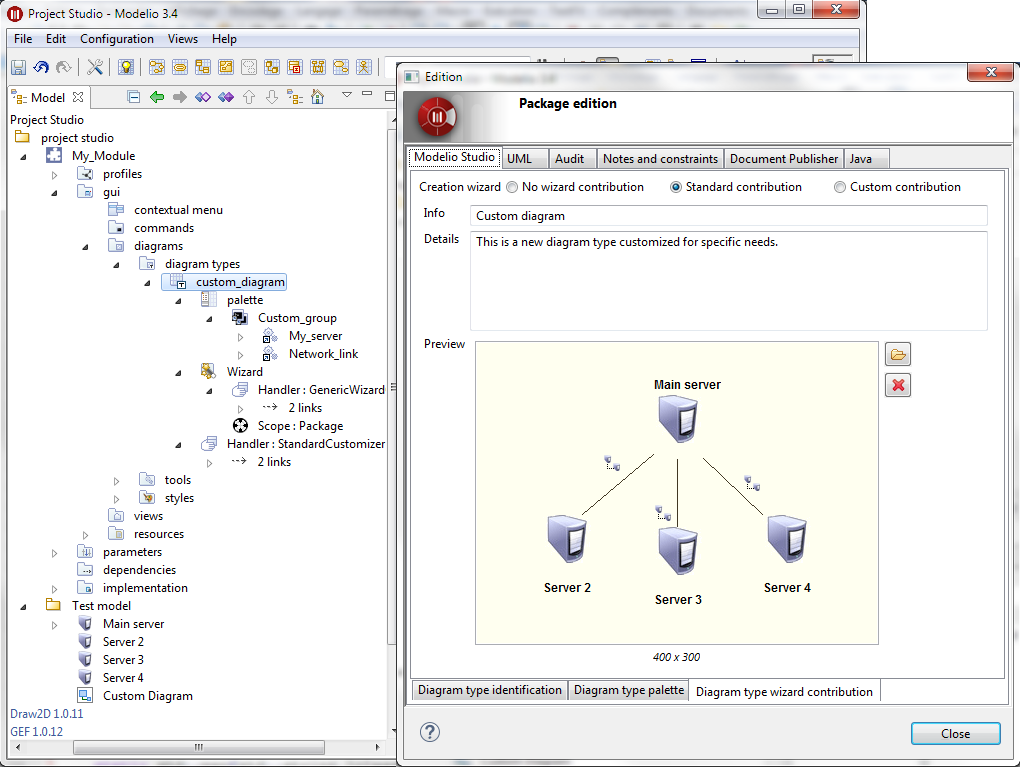Select No wizard contribution radio button
1020x770 pixels.
(x=512, y=187)
